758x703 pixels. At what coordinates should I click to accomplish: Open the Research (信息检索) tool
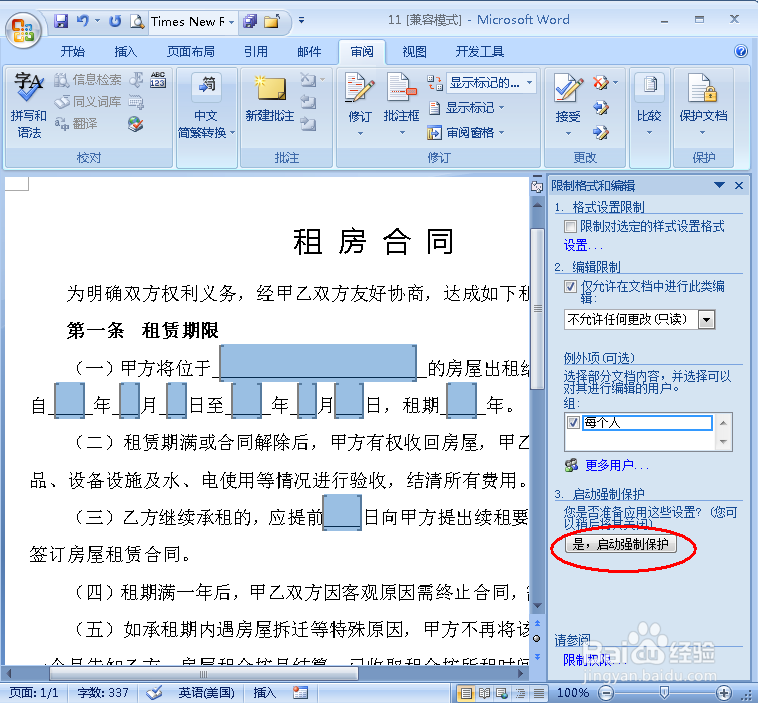[87, 79]
